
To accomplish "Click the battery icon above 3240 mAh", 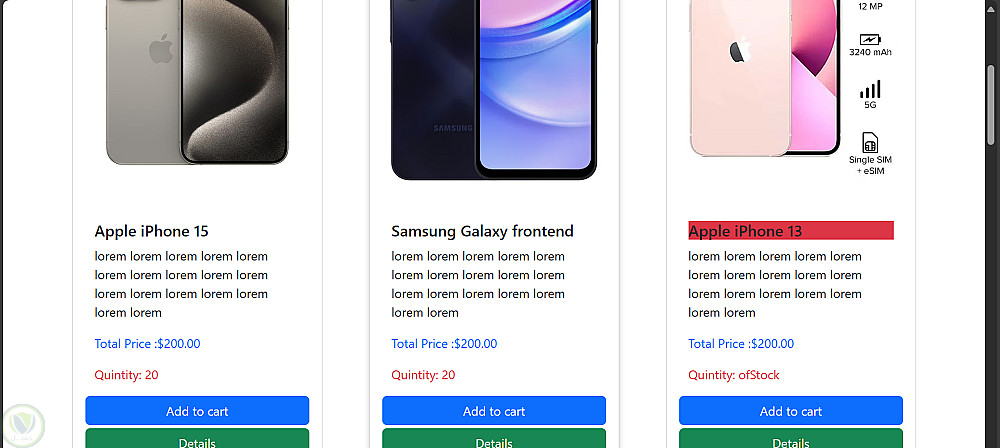I will coord(870,38).
